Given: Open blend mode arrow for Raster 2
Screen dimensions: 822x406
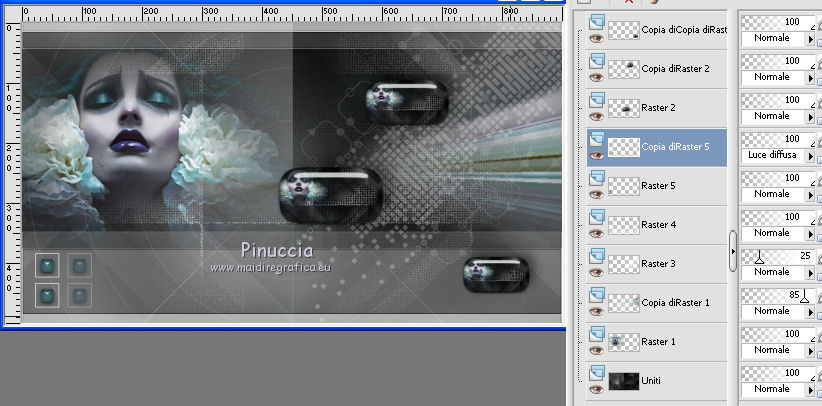Looking at the screenshot, I should [810, 116].
